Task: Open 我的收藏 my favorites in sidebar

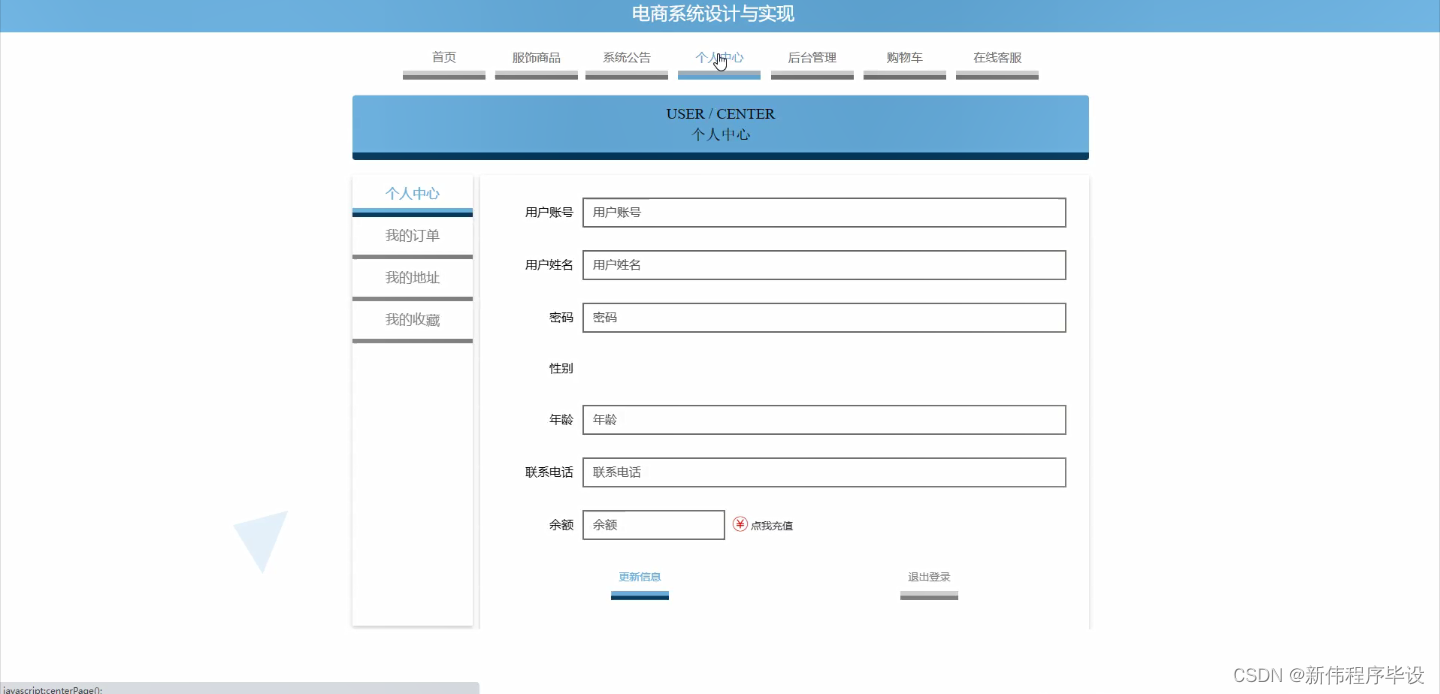Action: click(x=412, y=319)
